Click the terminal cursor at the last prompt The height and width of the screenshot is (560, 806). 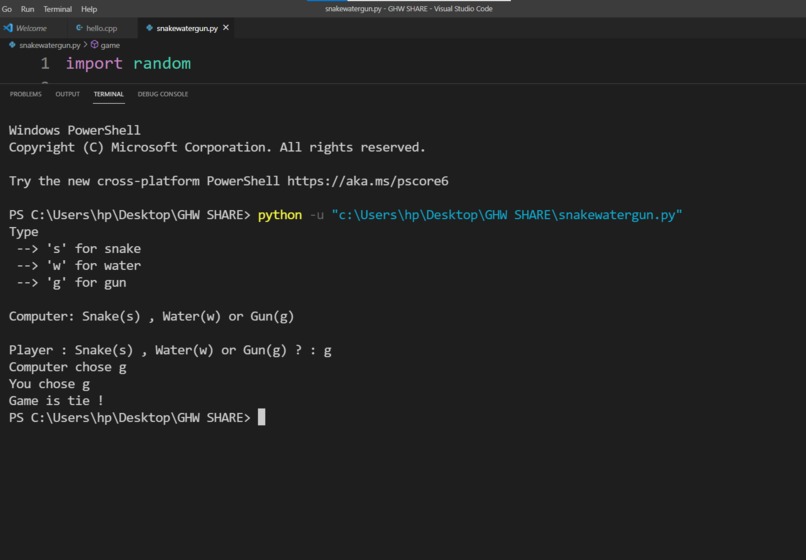[x=262, y=417]
